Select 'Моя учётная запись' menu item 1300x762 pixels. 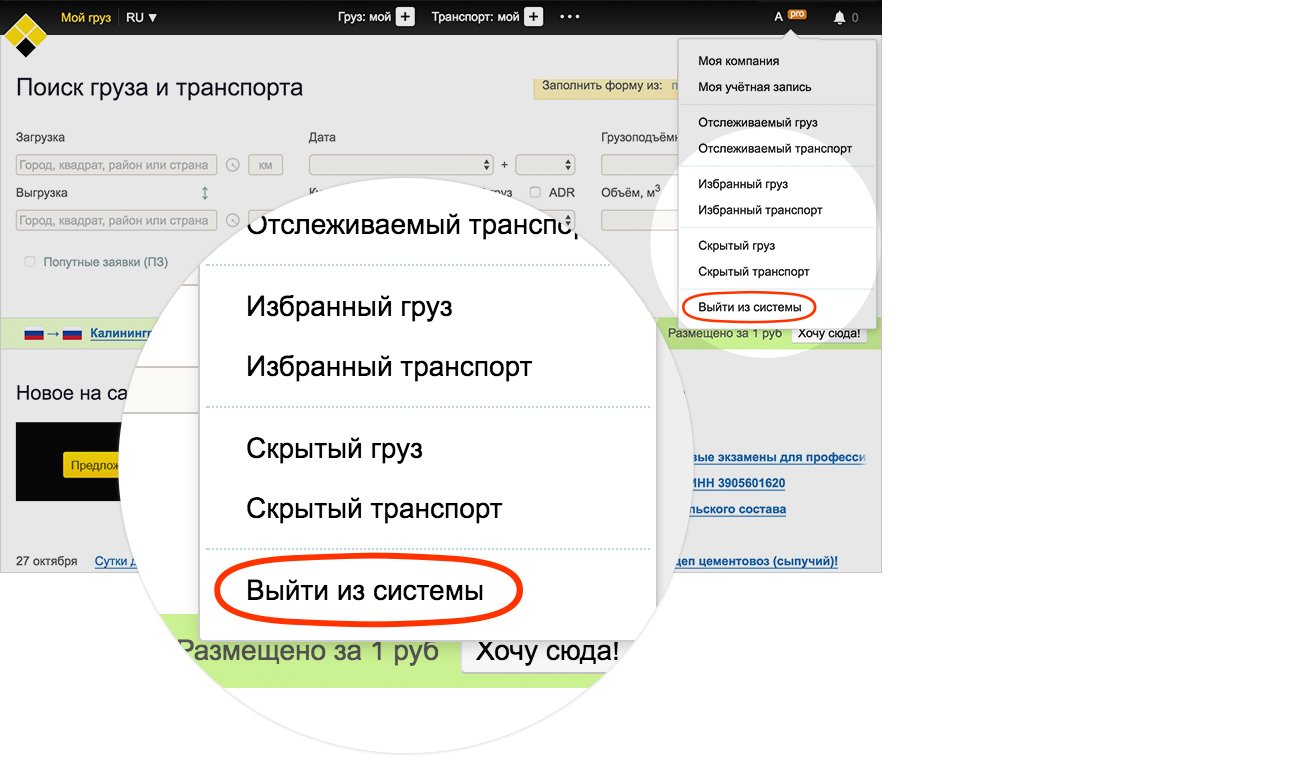point(755,87)
